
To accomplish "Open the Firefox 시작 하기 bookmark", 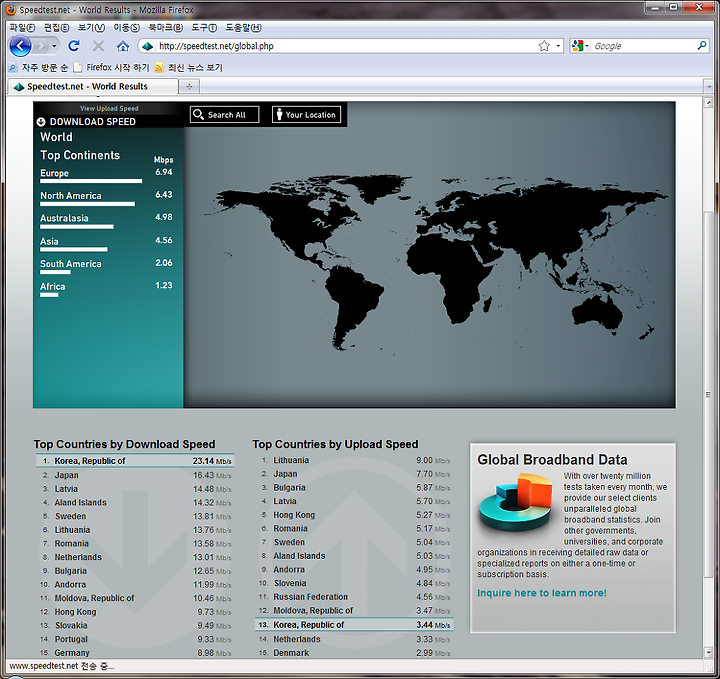I will [112, 67].
